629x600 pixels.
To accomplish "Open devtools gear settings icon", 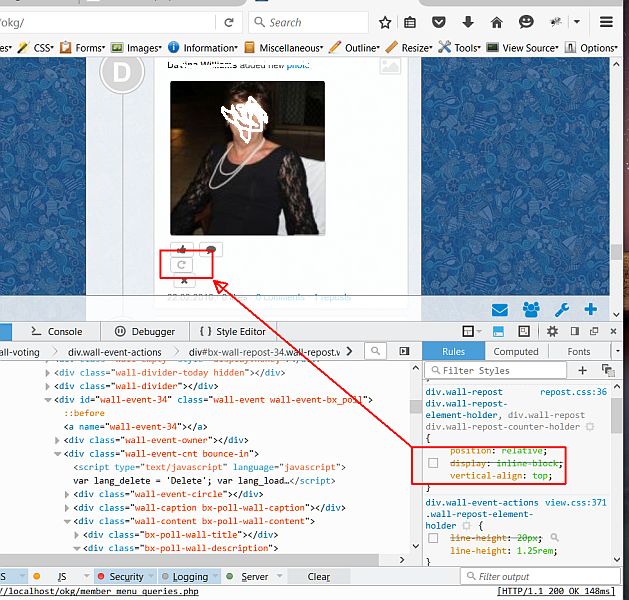I will click(551, 331).
